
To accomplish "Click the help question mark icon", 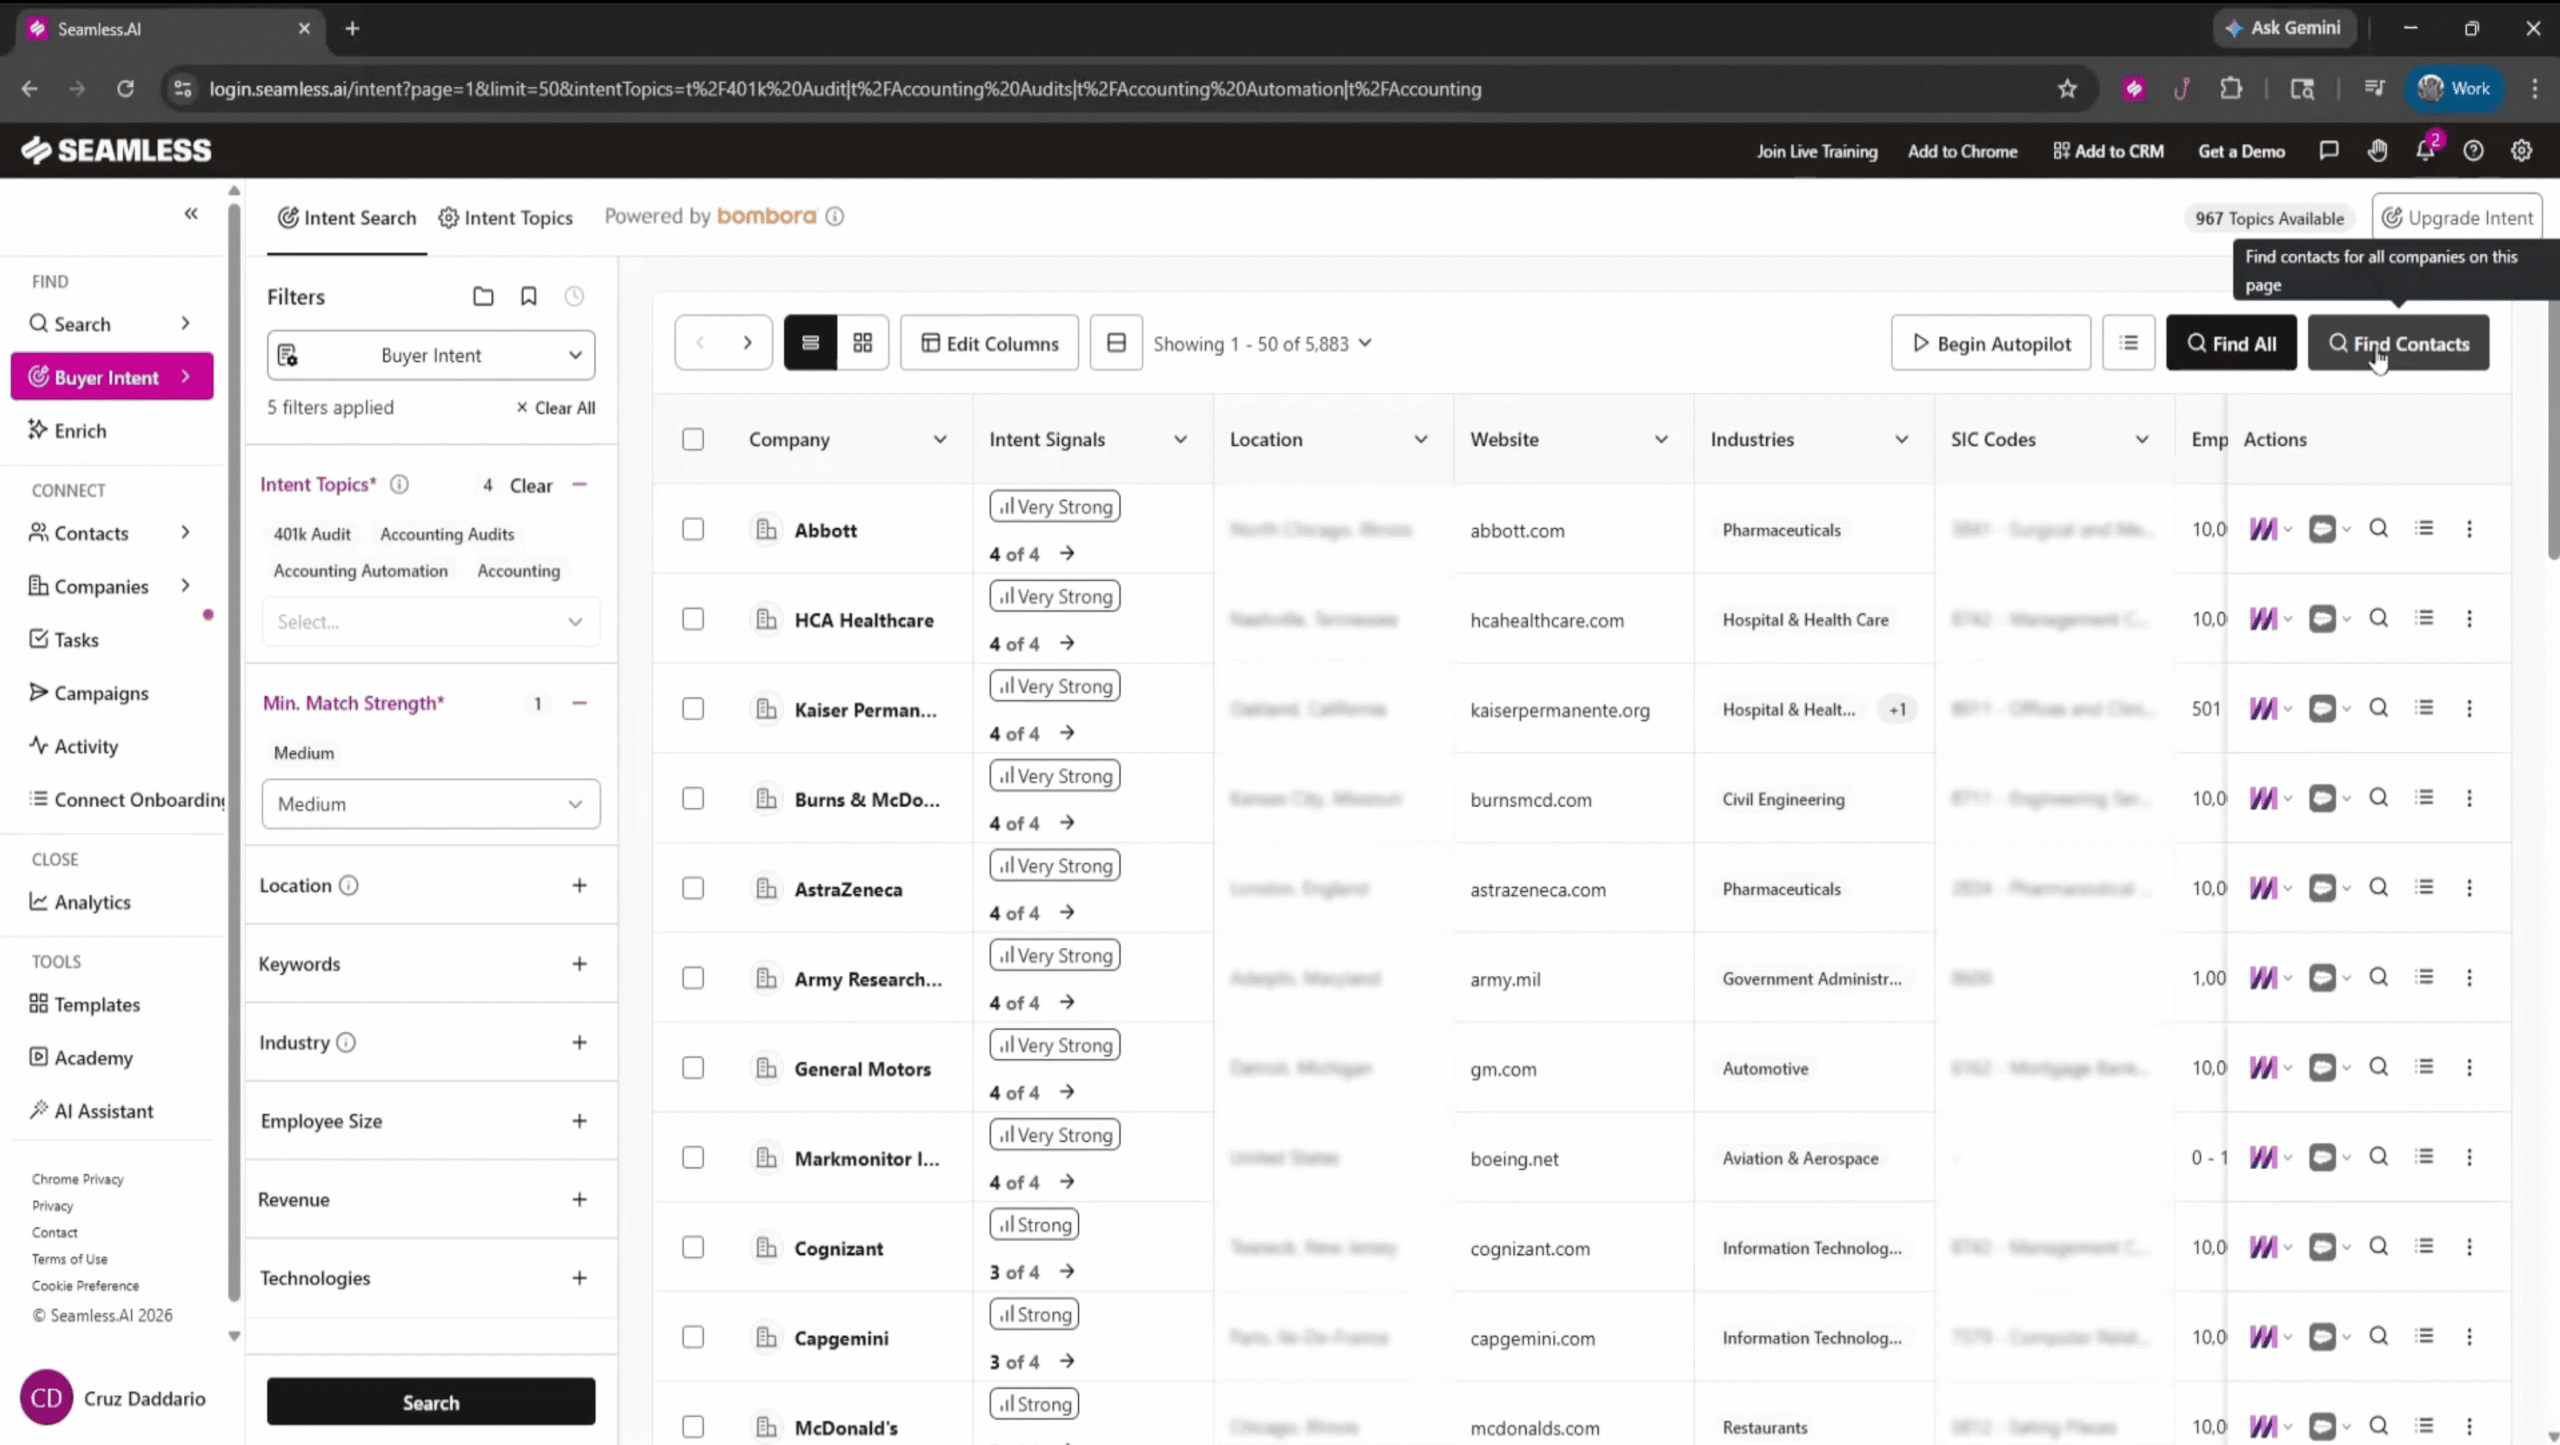I will point(2473,150).
